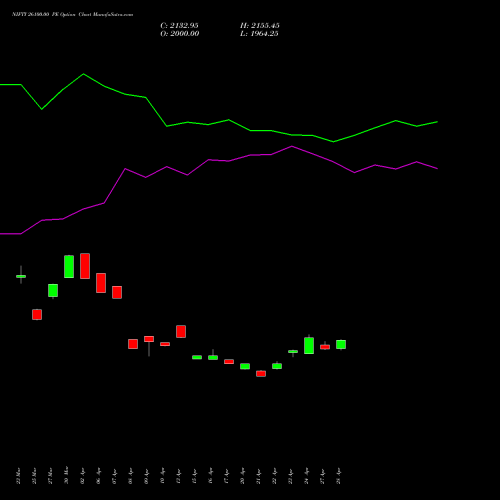Image resolution: width=500 pixels, height=500 pixels.
Task: Click the high price H: 2155.45
Action: click(260, 26)
